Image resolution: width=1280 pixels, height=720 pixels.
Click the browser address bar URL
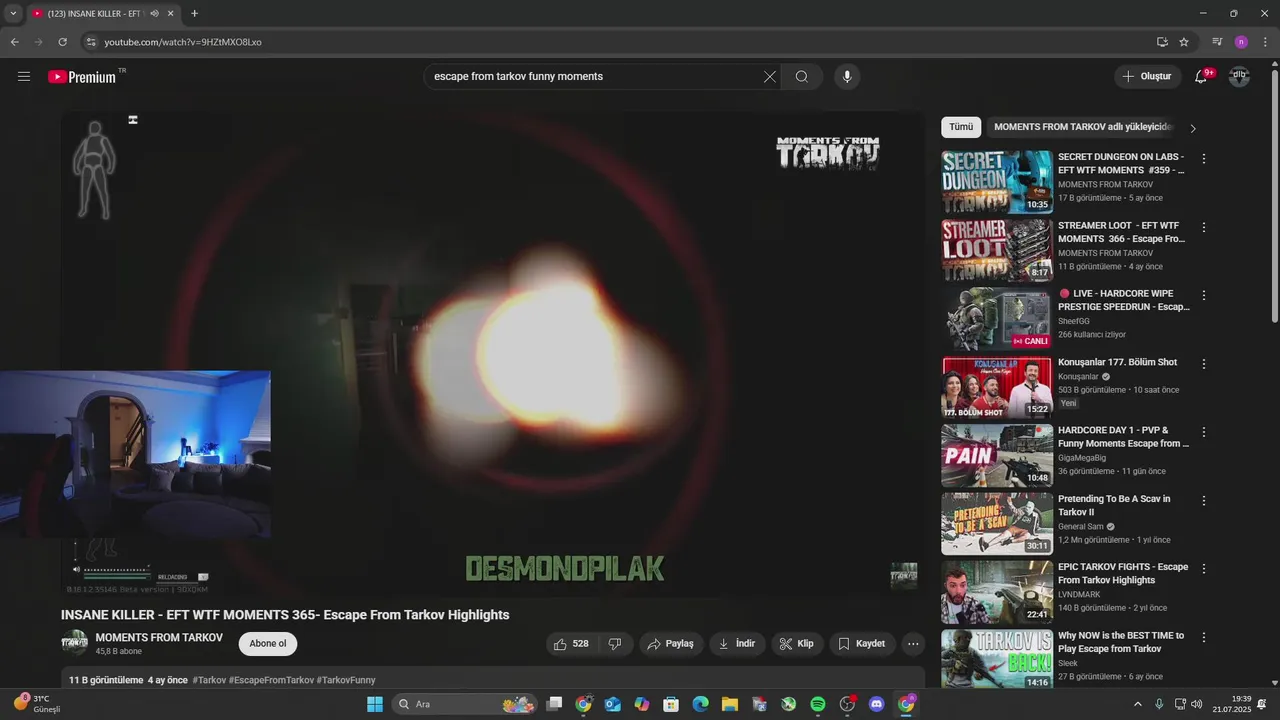(x=183, y=42)
